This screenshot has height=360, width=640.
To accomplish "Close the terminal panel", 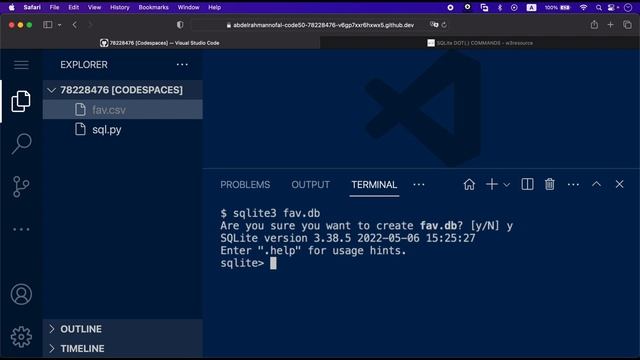I will [620, 184].
